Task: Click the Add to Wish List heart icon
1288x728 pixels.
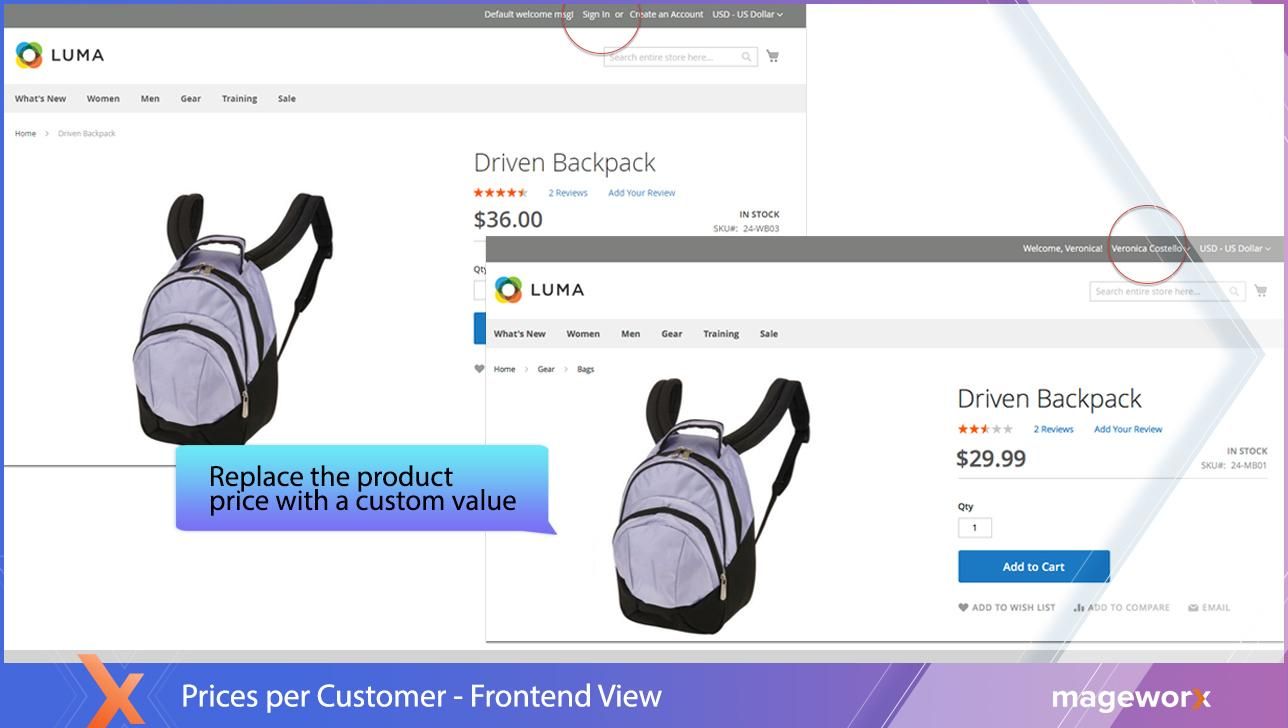Action: (963, 607)
